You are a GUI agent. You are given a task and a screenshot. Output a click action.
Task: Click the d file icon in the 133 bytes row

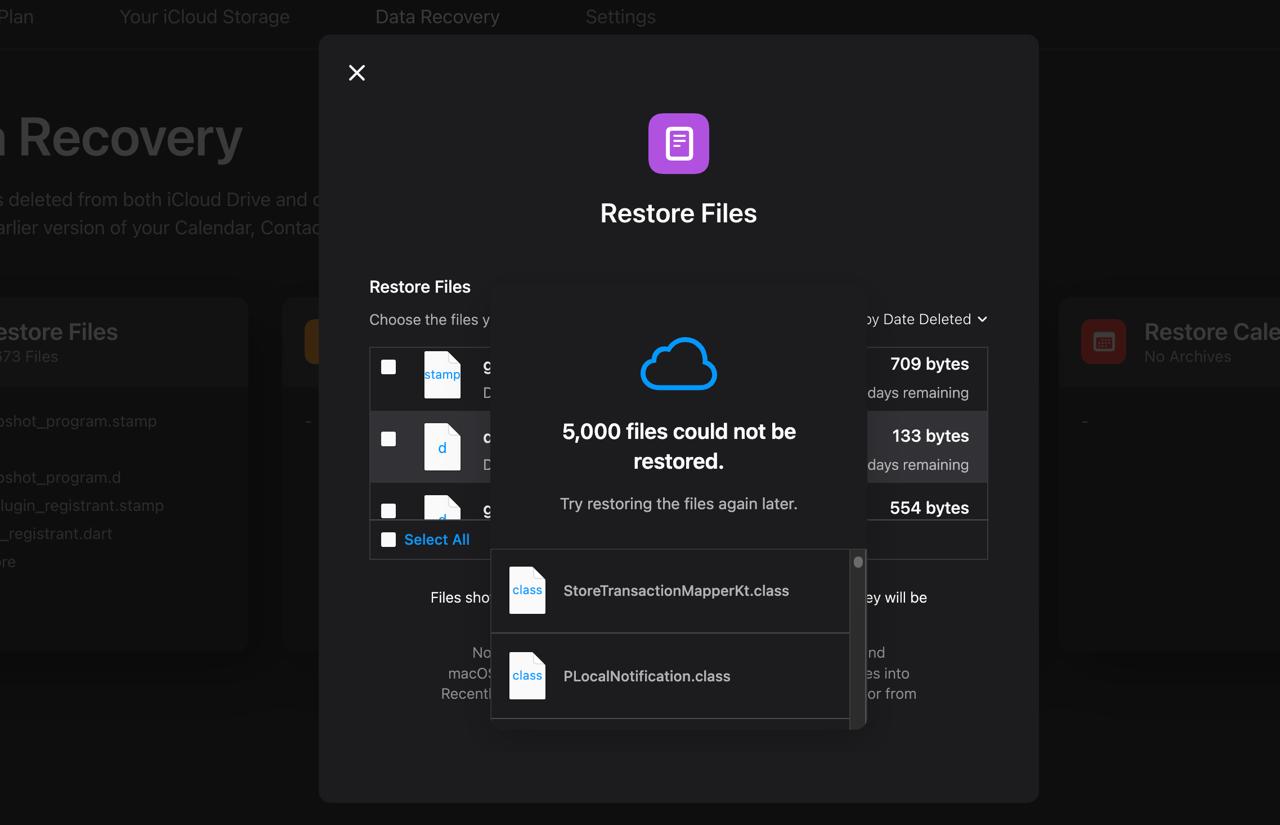[442, 447]
